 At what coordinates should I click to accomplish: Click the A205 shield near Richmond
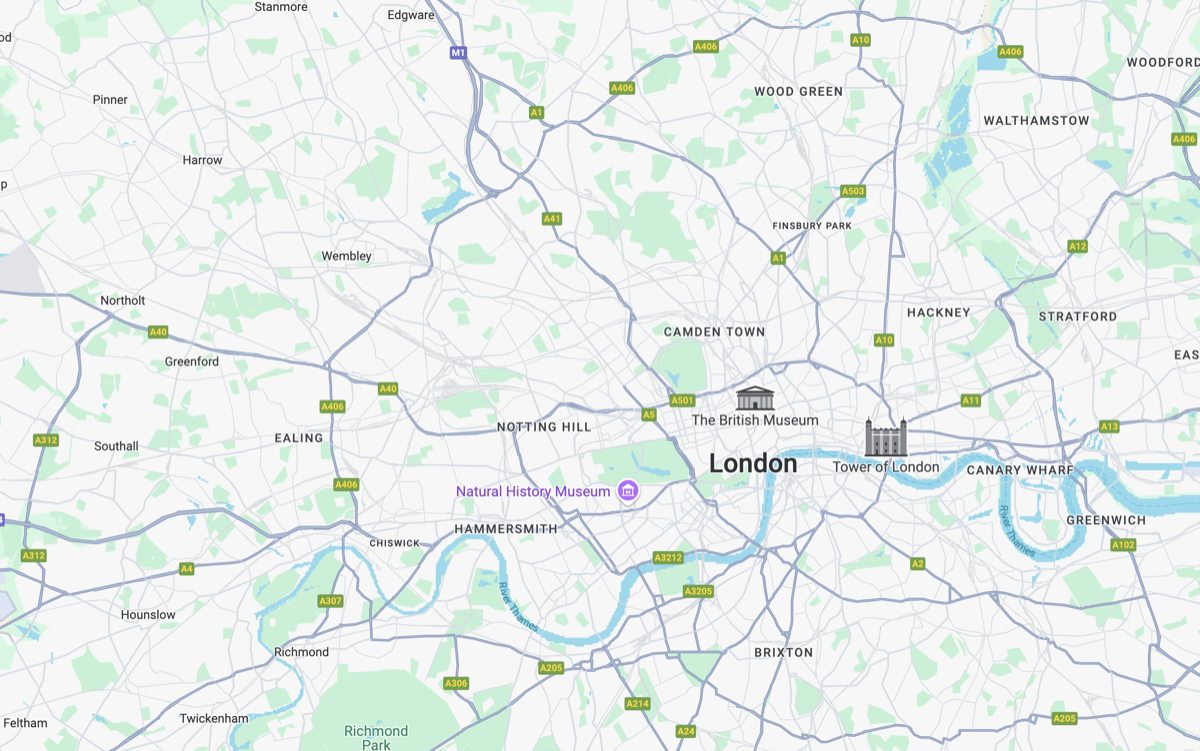point(551,668)
